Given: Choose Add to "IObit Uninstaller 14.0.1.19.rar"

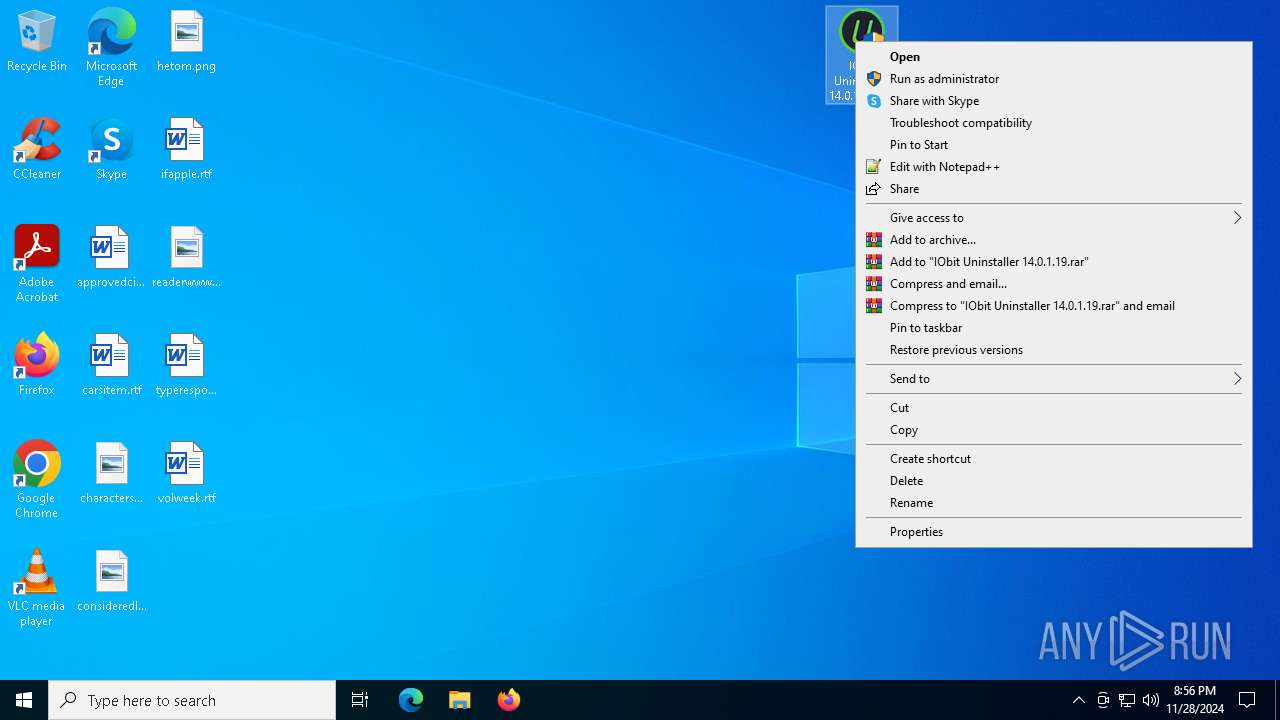Looking at the screenshot, I should [x=1054, y=262].
